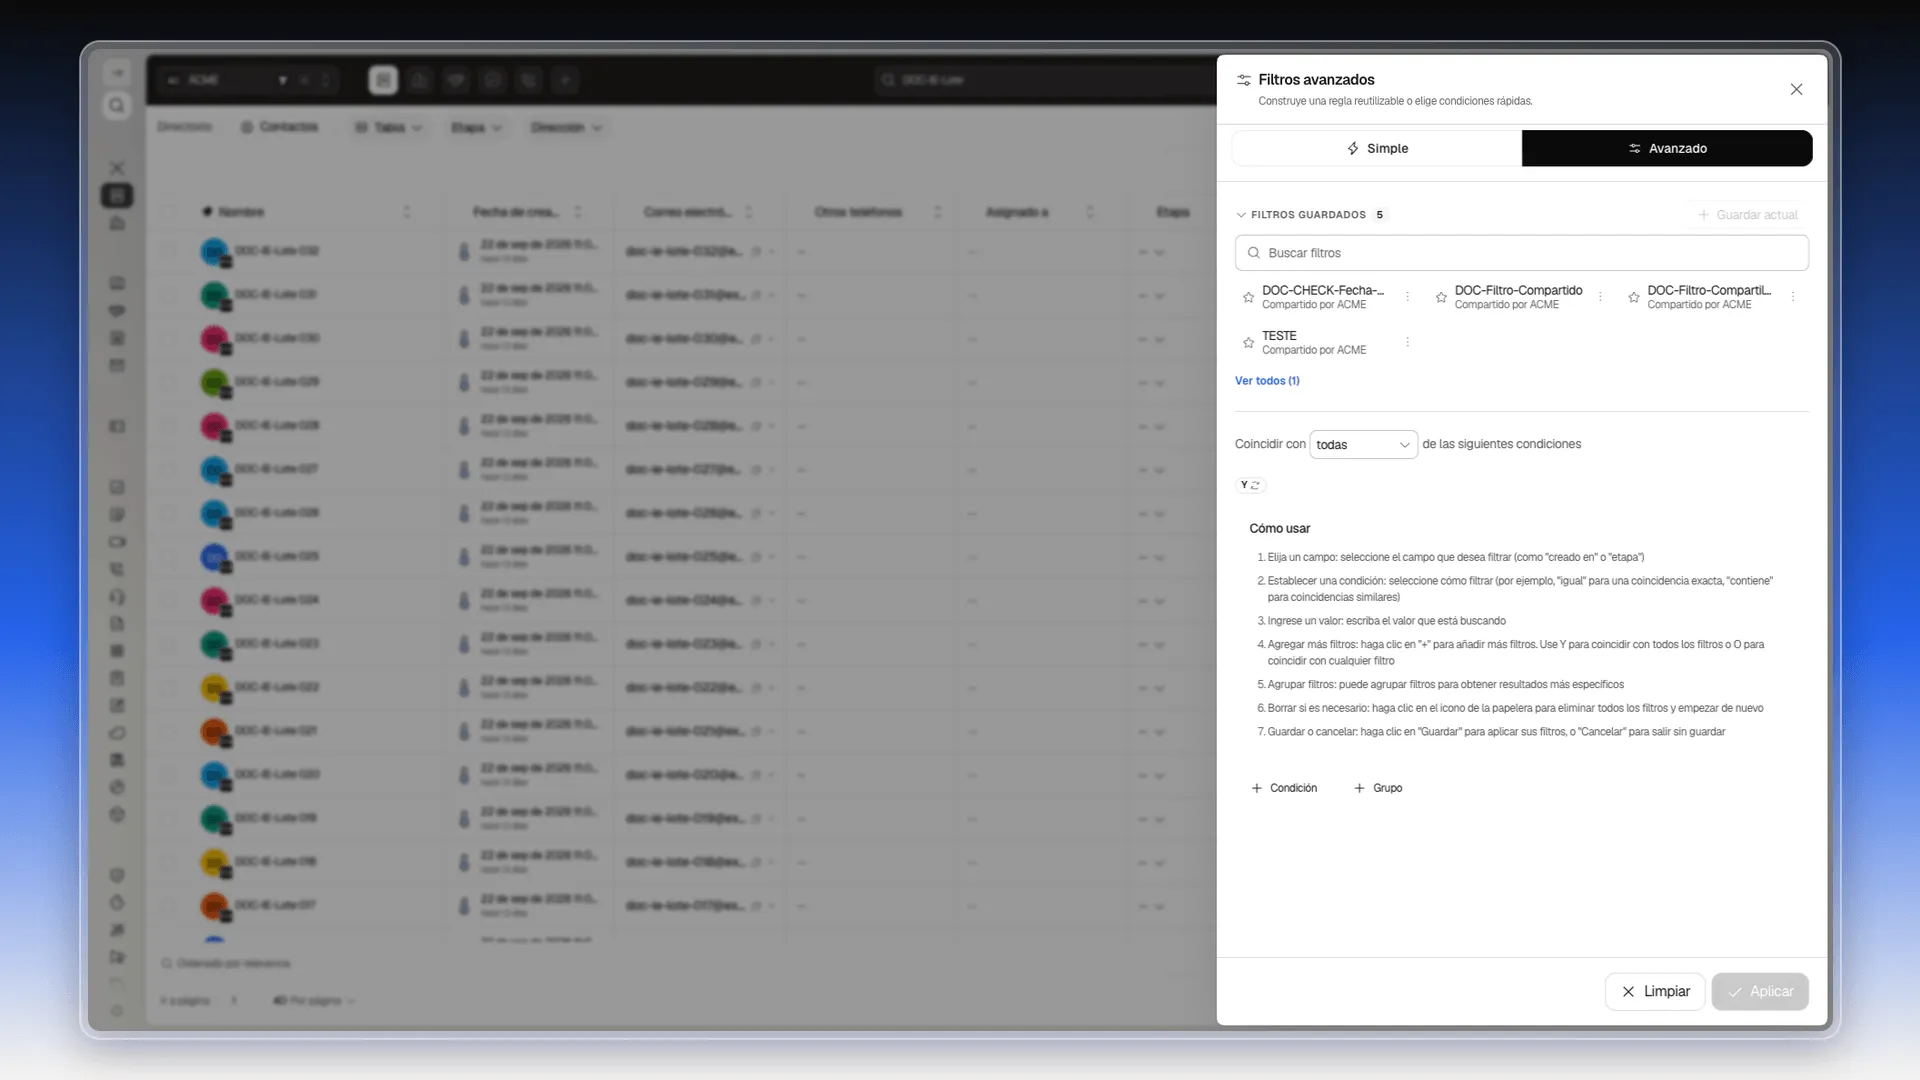Focus the Buscar filtros search field

click(x=1521, y=253)
